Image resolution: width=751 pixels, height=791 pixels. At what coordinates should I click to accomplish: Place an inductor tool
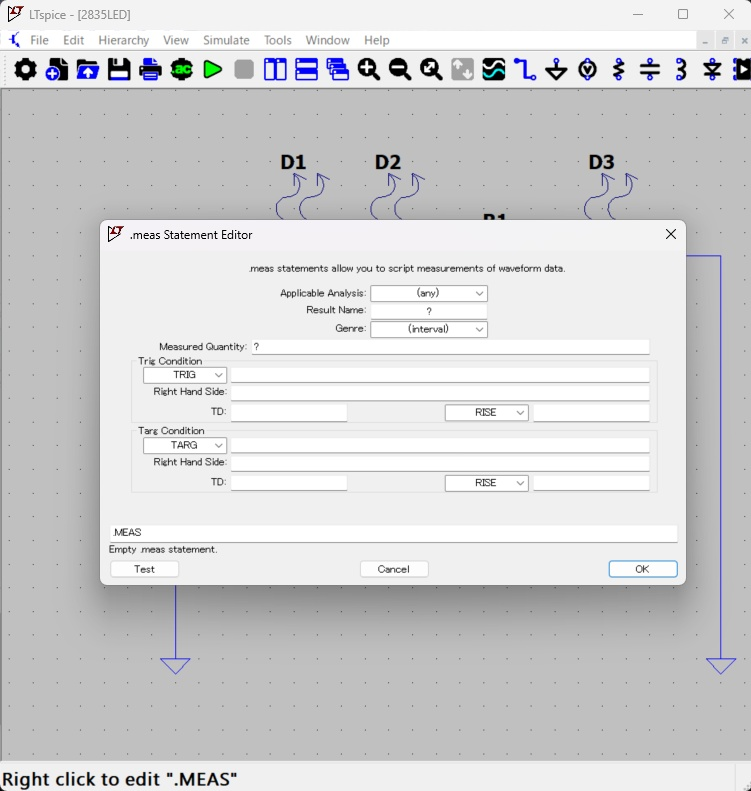click(681, 69)
